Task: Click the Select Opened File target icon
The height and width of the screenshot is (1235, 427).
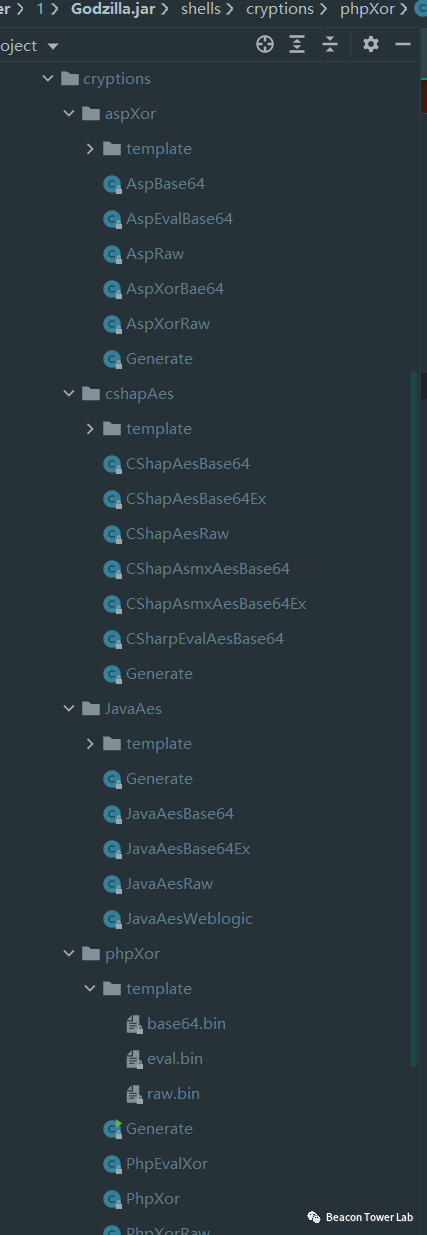Action: [265, 44]
